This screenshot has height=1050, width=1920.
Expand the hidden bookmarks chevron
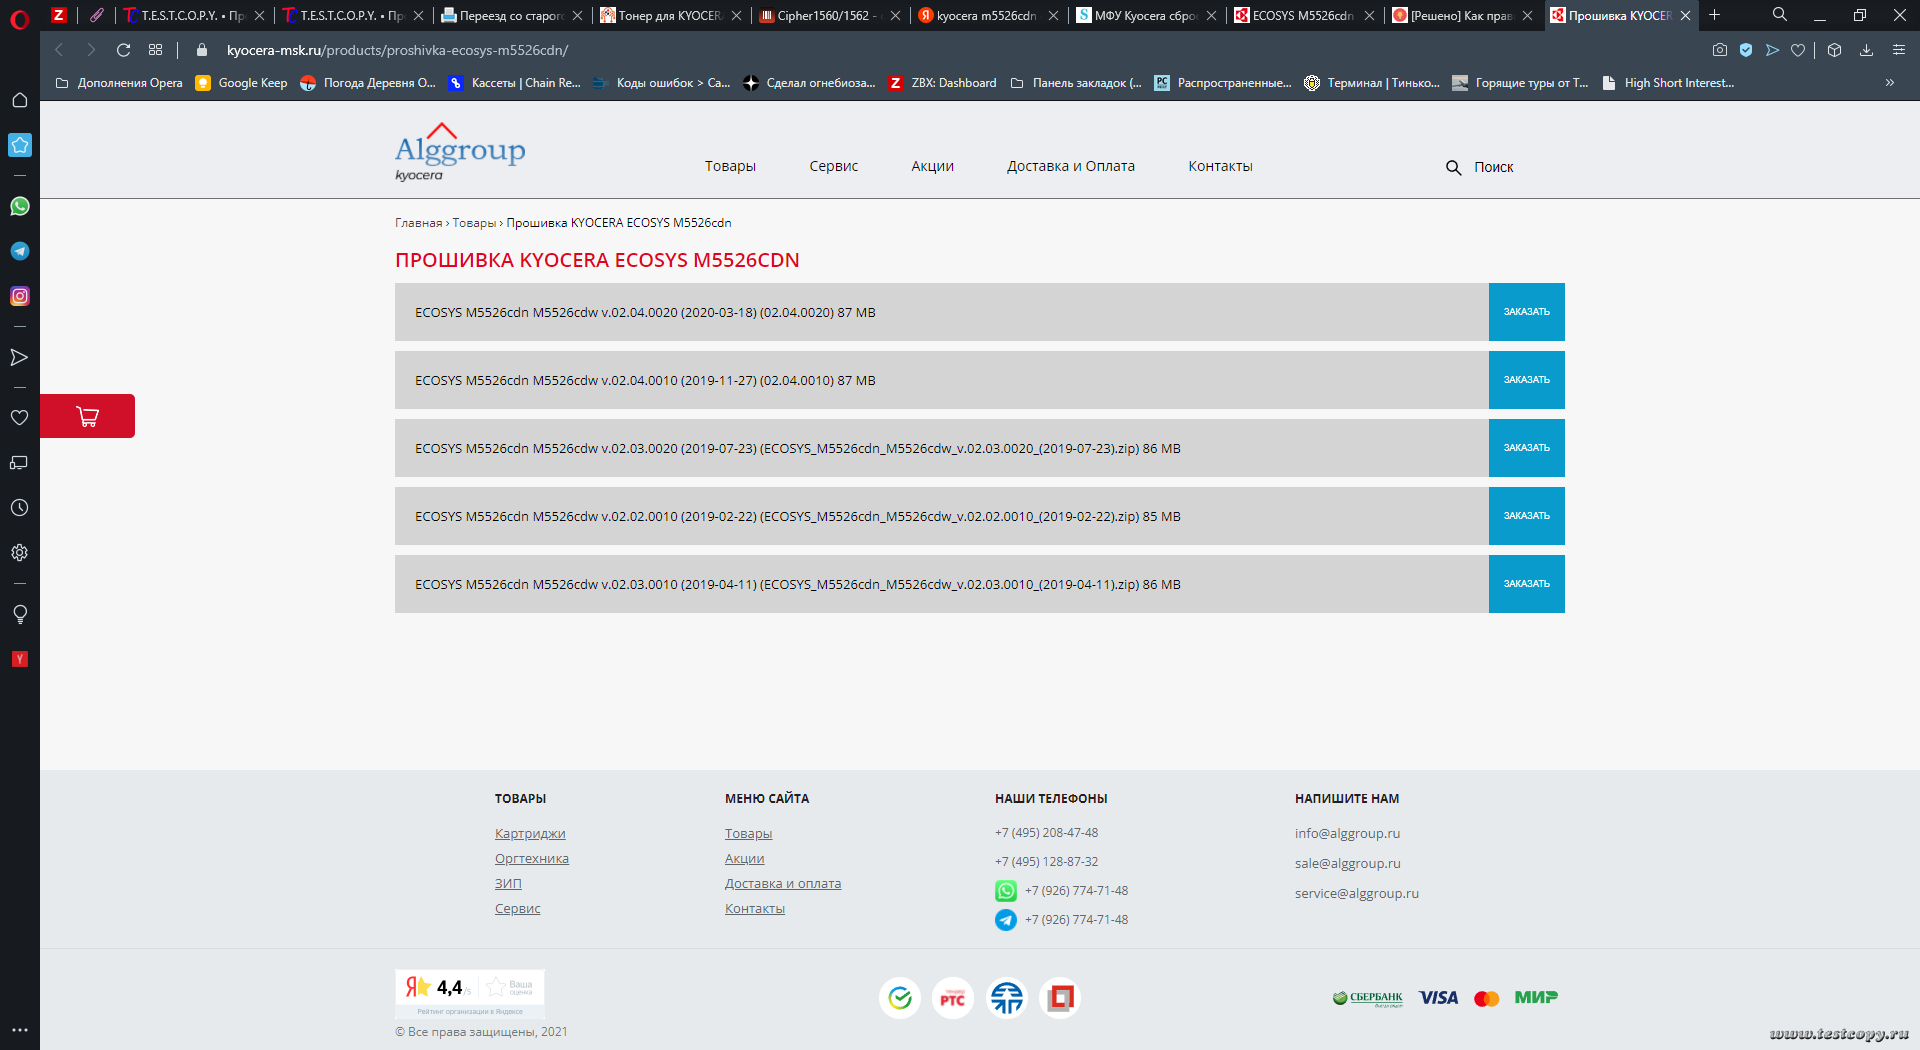1889,83
